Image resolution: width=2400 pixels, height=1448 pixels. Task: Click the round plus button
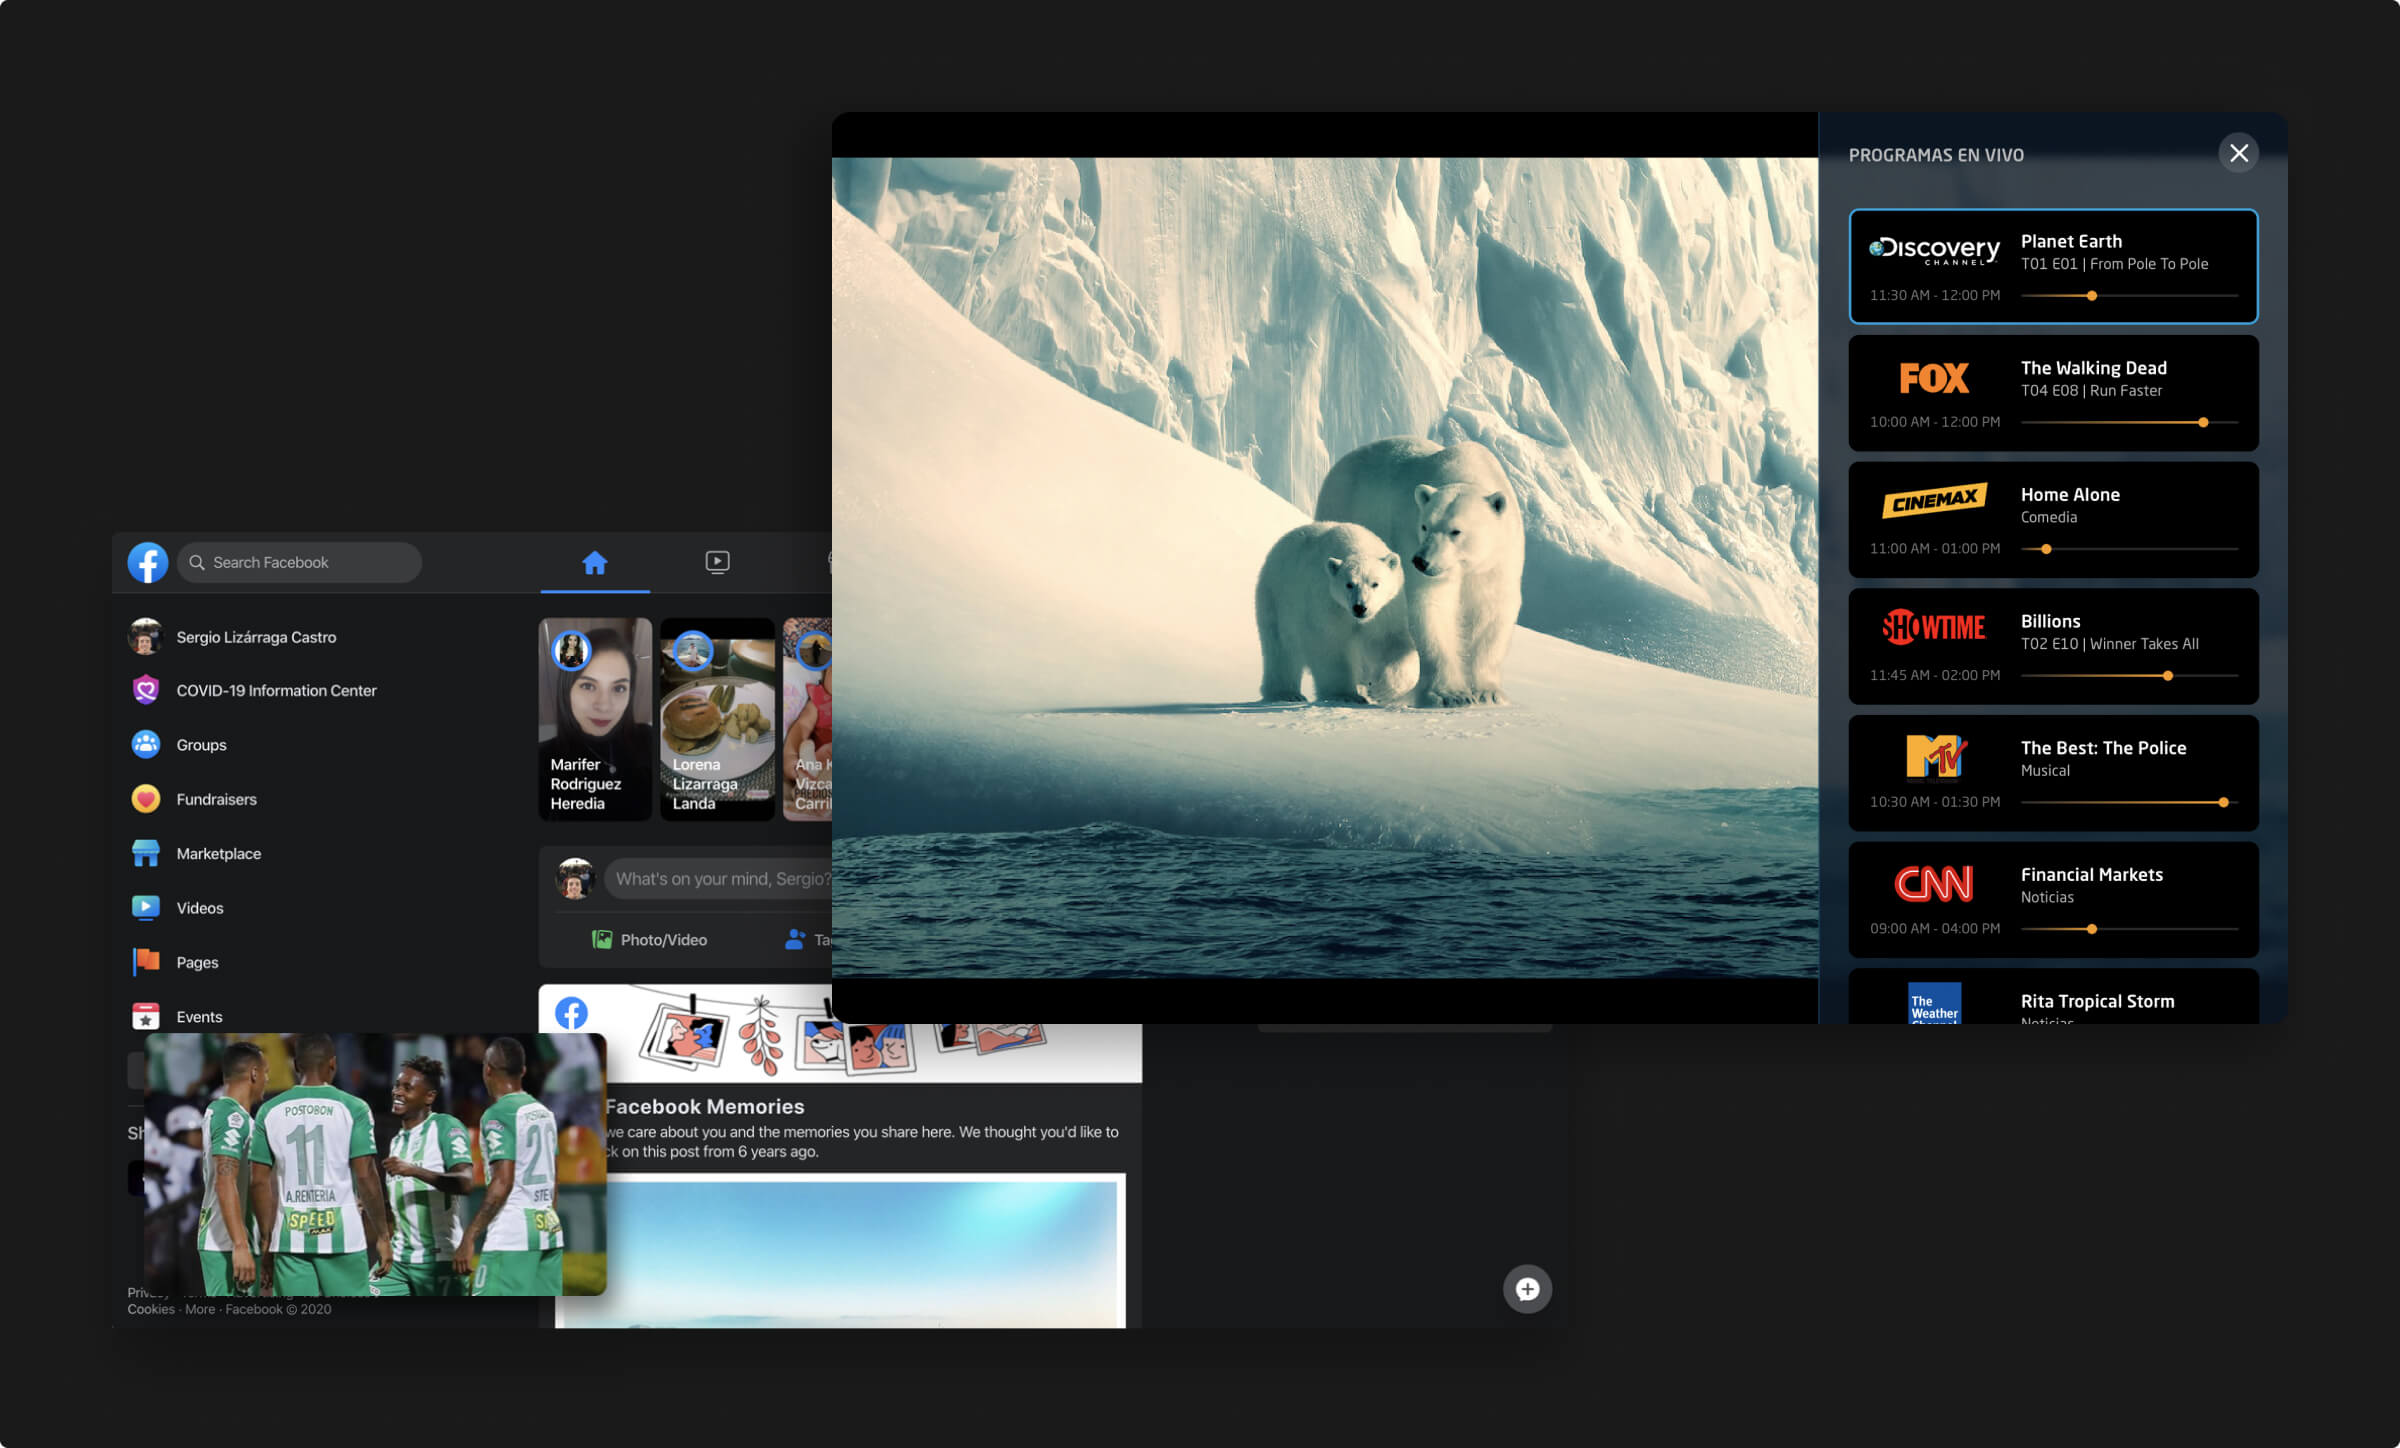1527,1289
